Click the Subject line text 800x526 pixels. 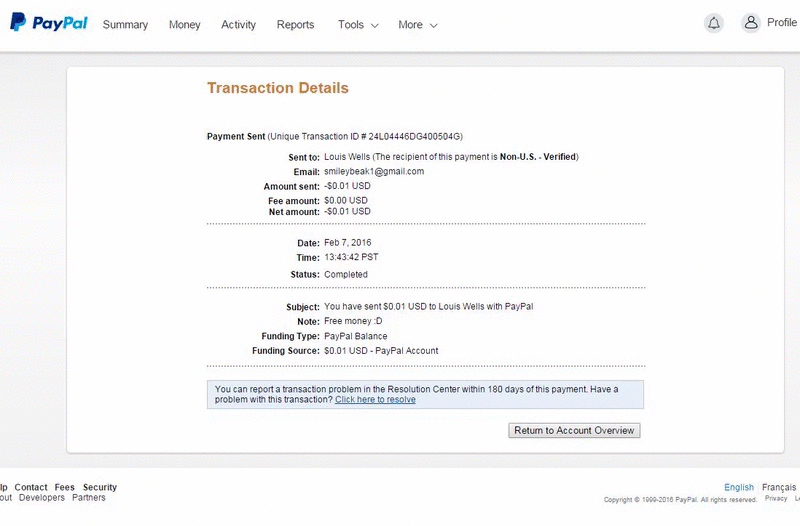[x=429, y=307]
